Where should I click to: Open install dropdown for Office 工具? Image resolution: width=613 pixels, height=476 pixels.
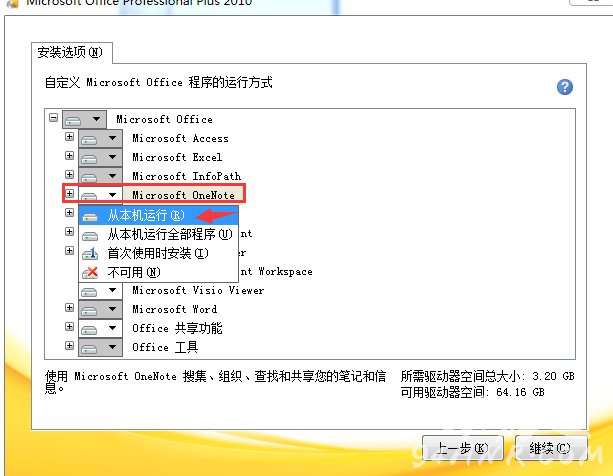click(100, 347)
